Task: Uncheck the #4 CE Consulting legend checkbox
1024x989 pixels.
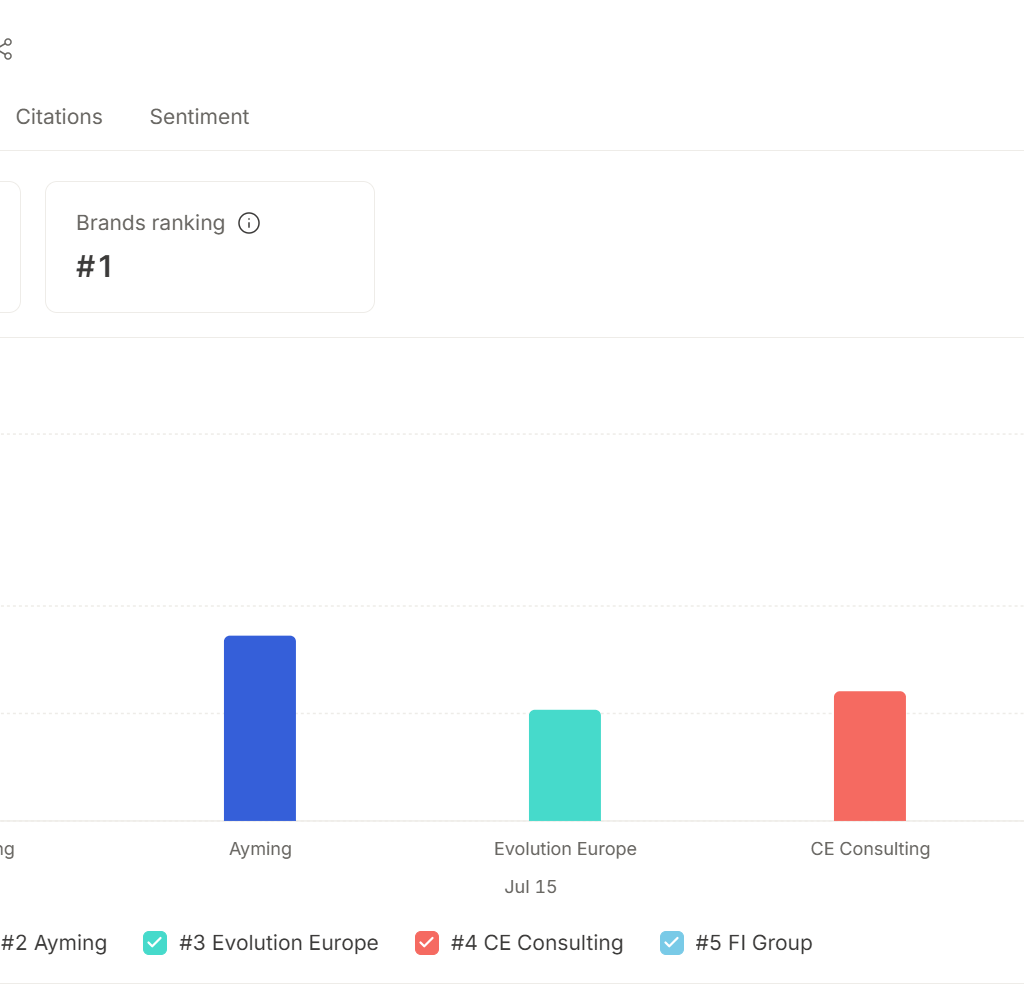Action: 426,943
